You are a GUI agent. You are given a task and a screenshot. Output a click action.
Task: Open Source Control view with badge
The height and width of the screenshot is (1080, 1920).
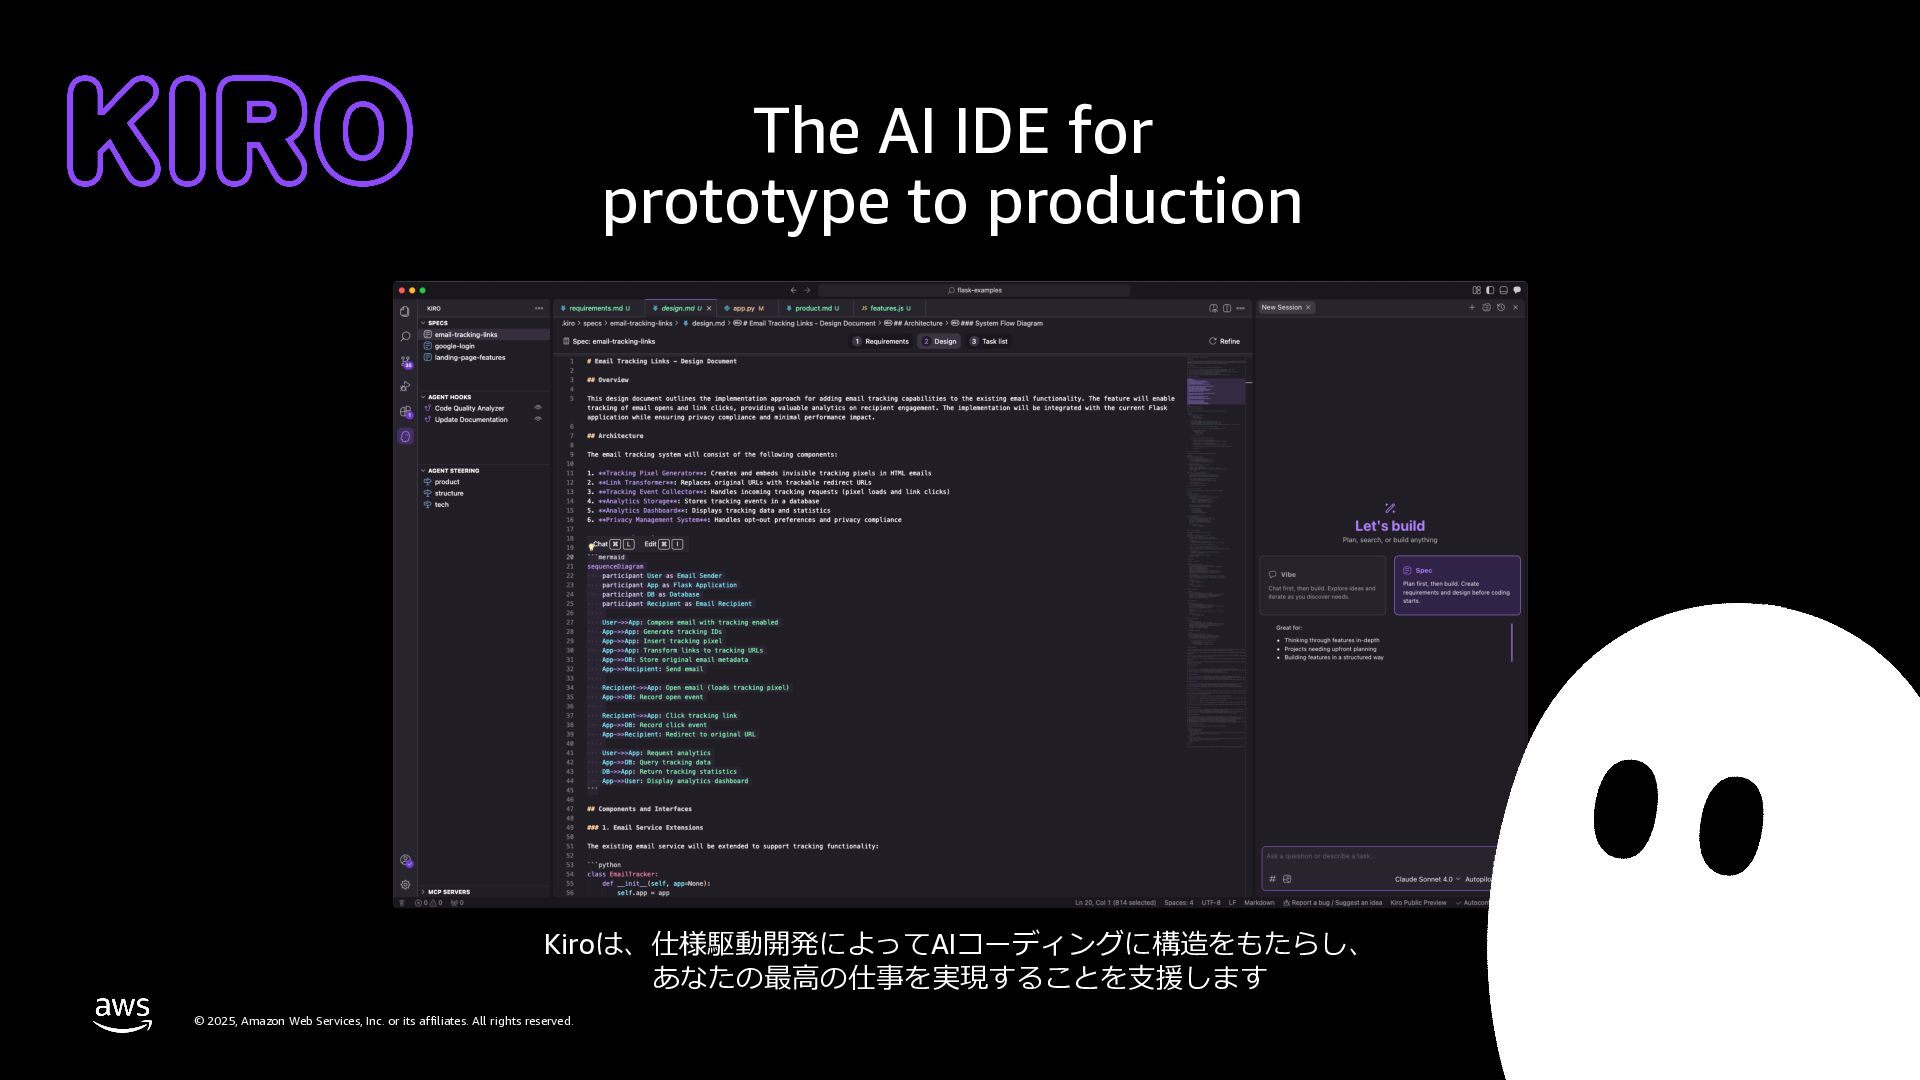click(405, 362)
